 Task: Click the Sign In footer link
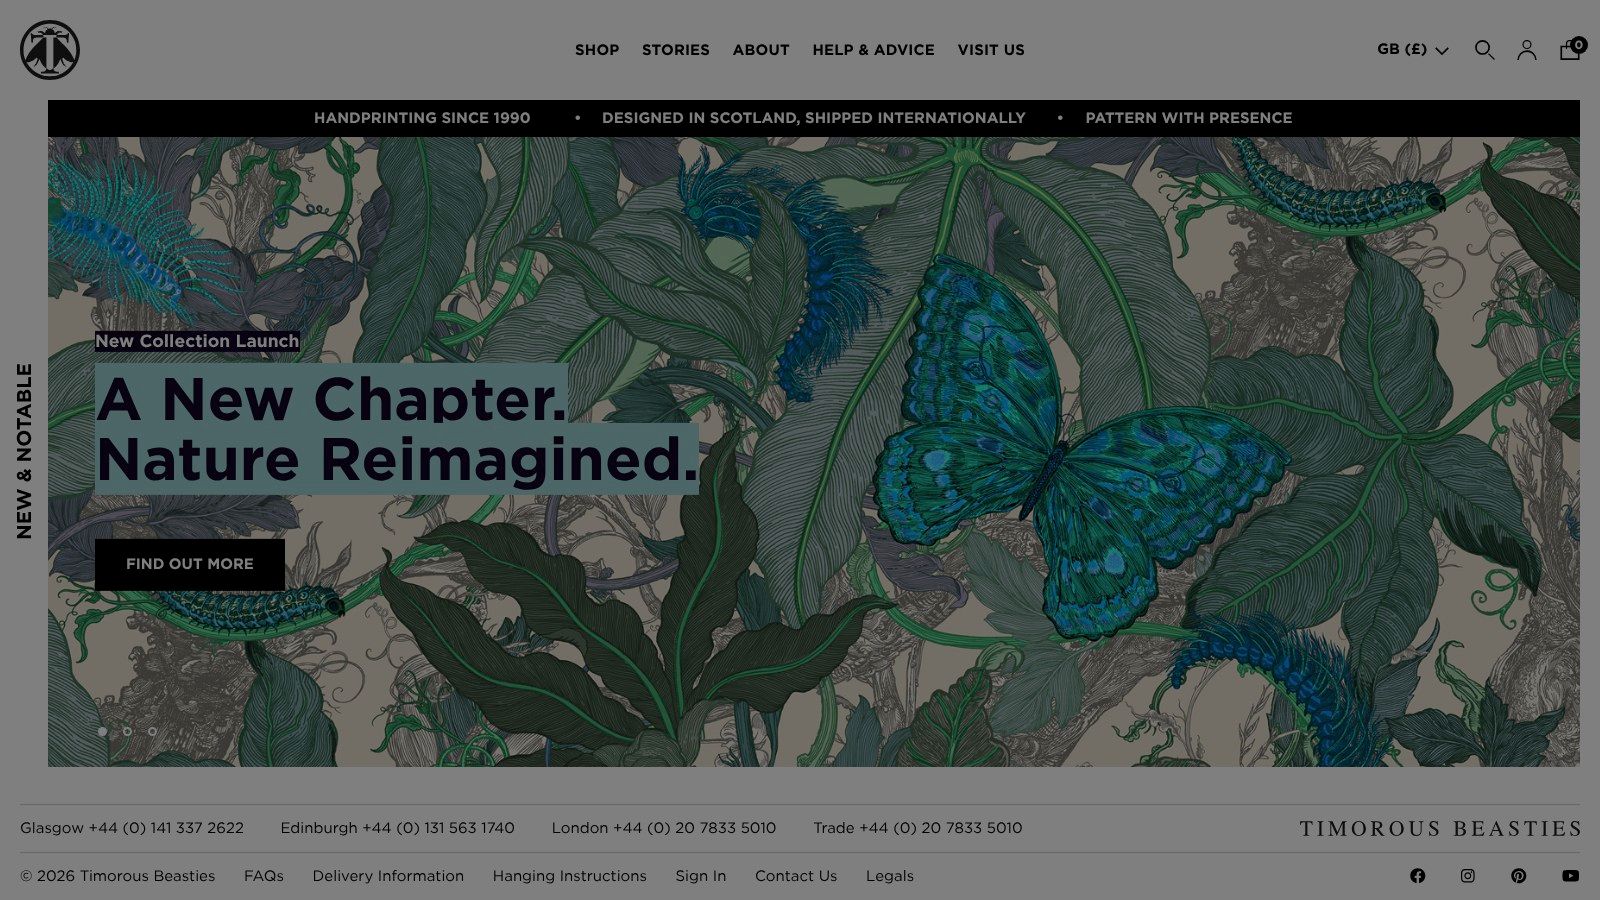701,876
